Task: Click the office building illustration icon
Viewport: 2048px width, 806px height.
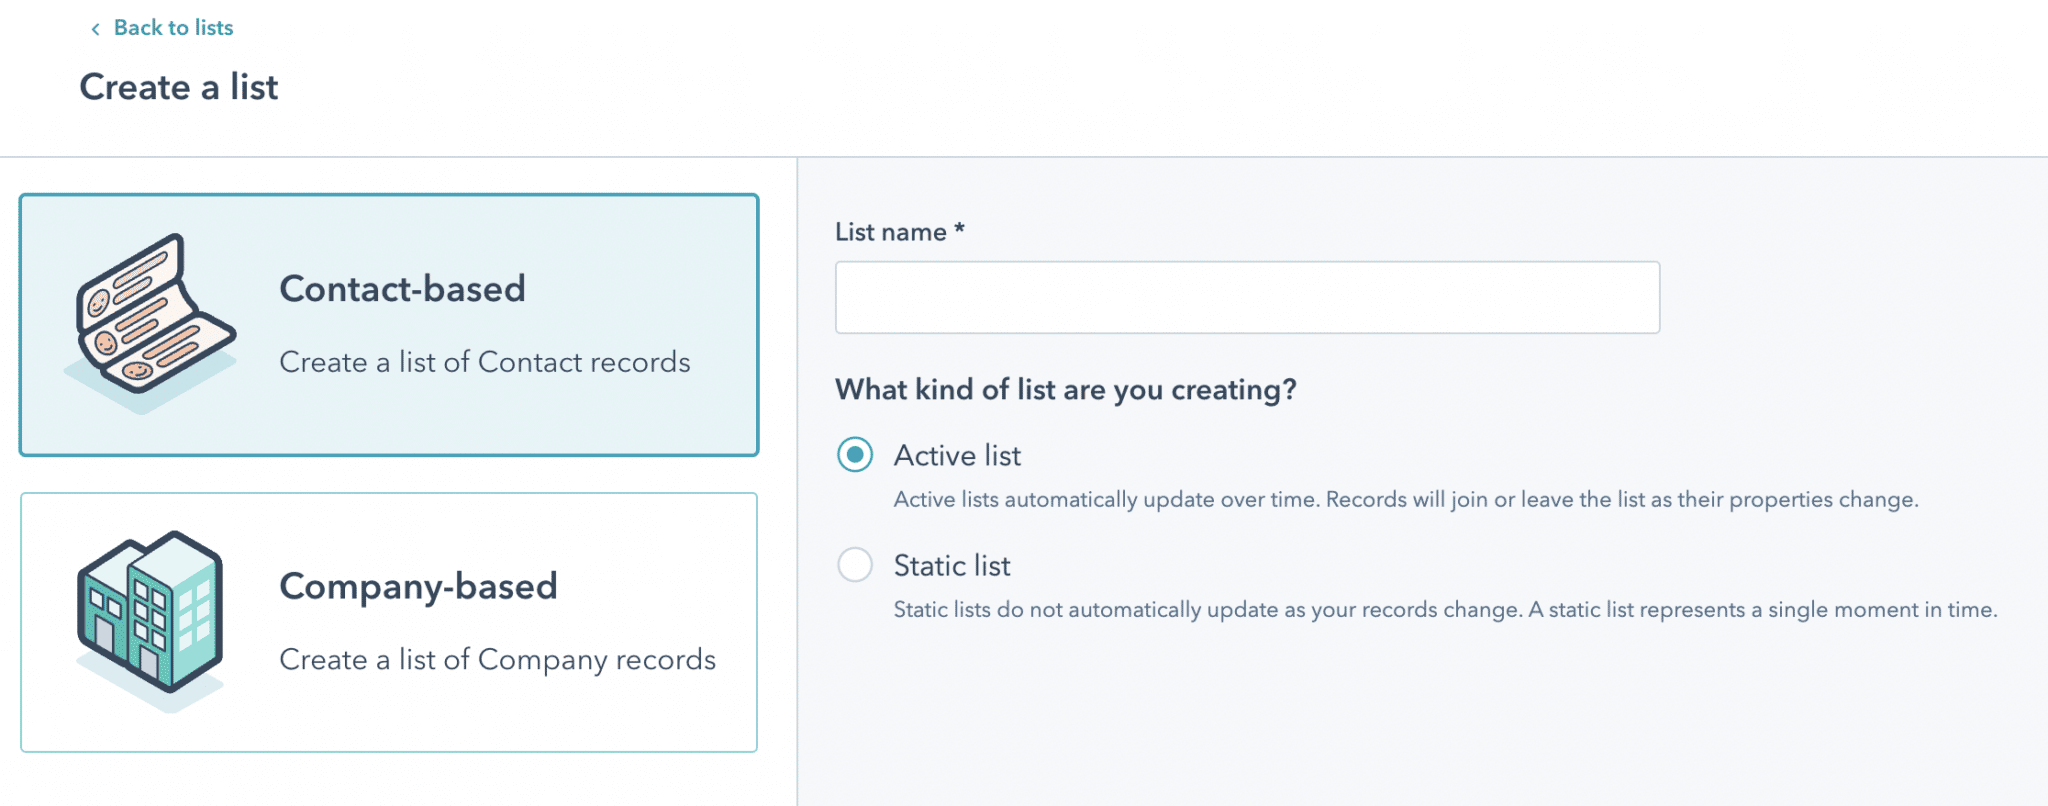Action: pyautogui.click(x=150, y=621)
